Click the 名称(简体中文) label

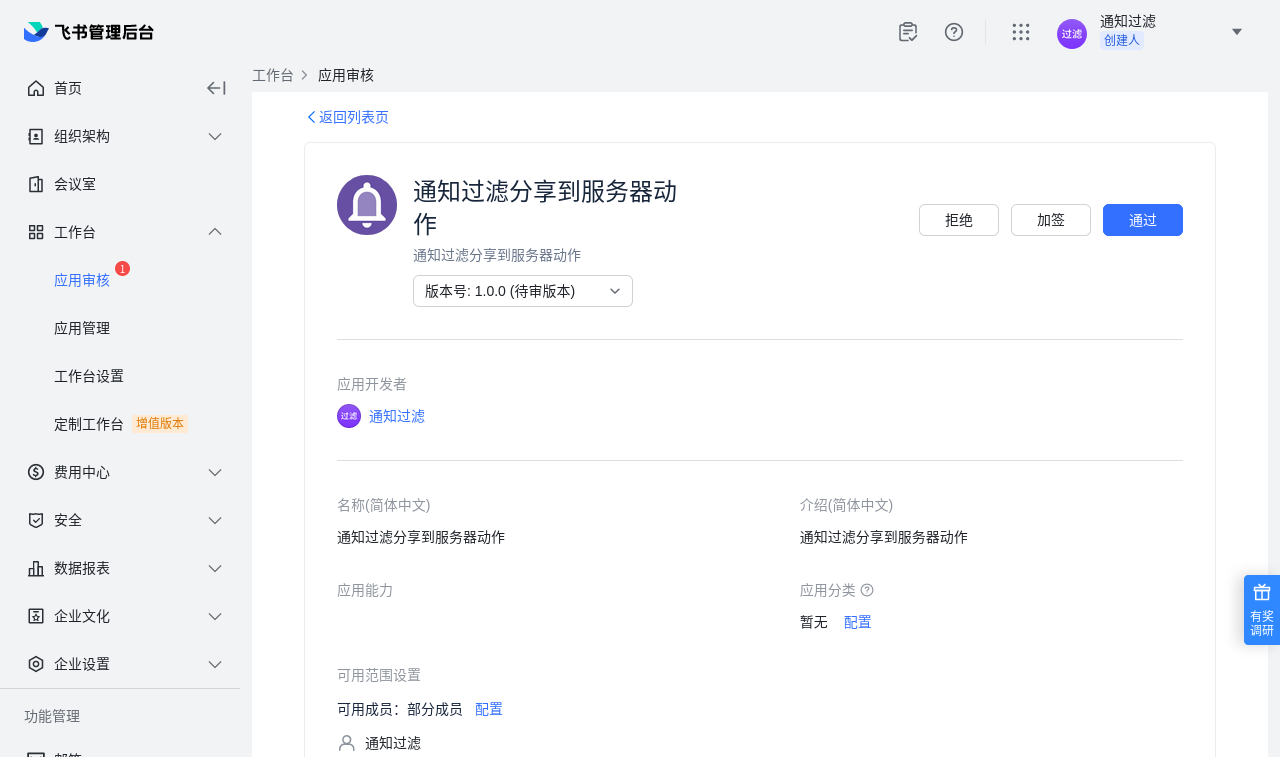tap(384, 505)
